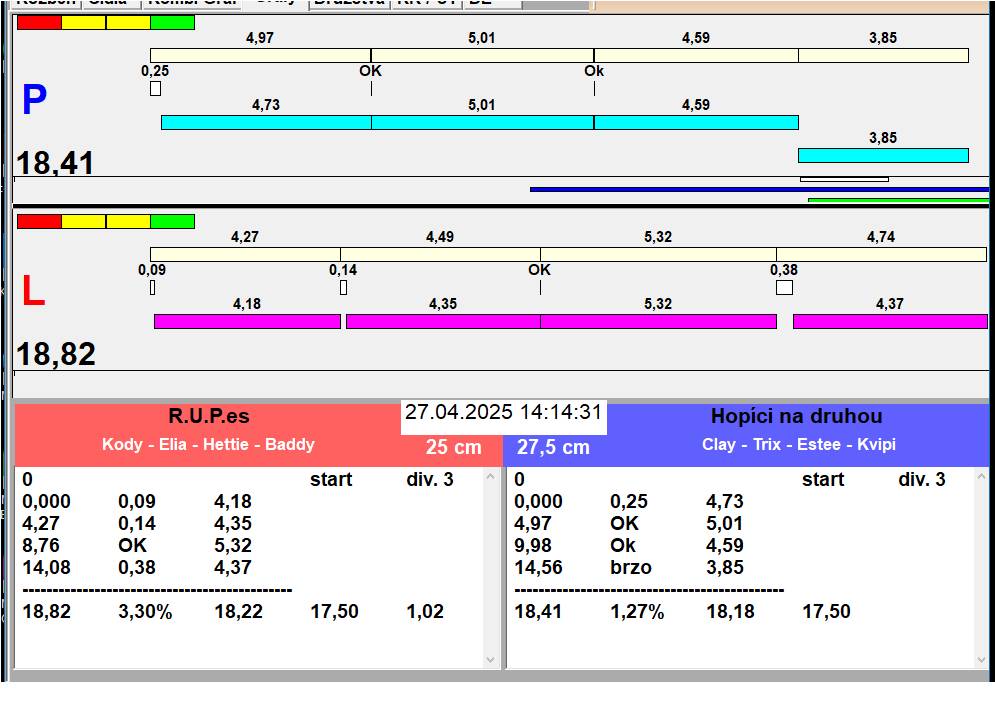
Task: Select the magenta 5,32 bar in lane L
Action: (658, 321)
